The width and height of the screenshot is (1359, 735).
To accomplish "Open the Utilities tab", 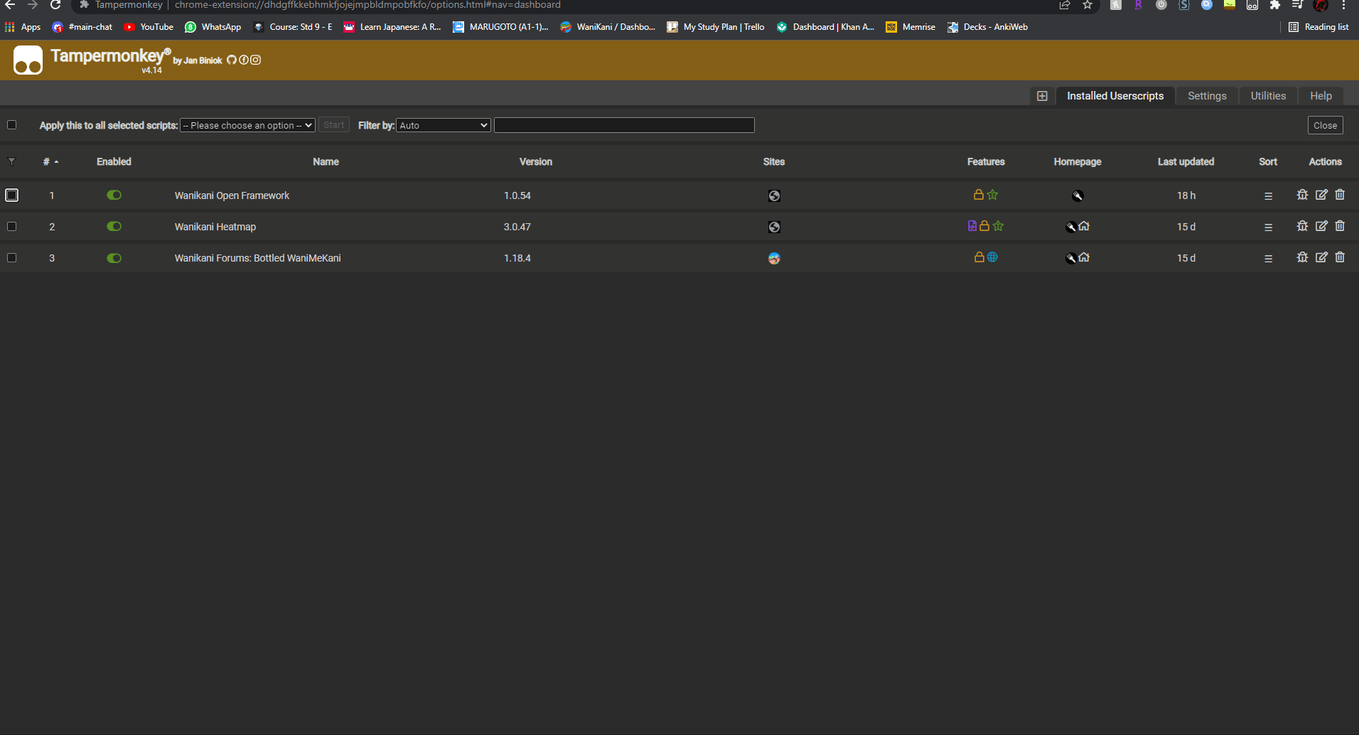I will [x=1268, y=96].
